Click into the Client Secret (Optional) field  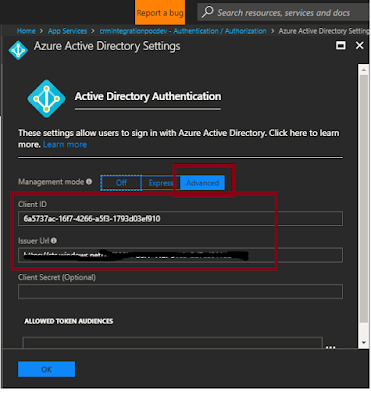tap(180, 292)
